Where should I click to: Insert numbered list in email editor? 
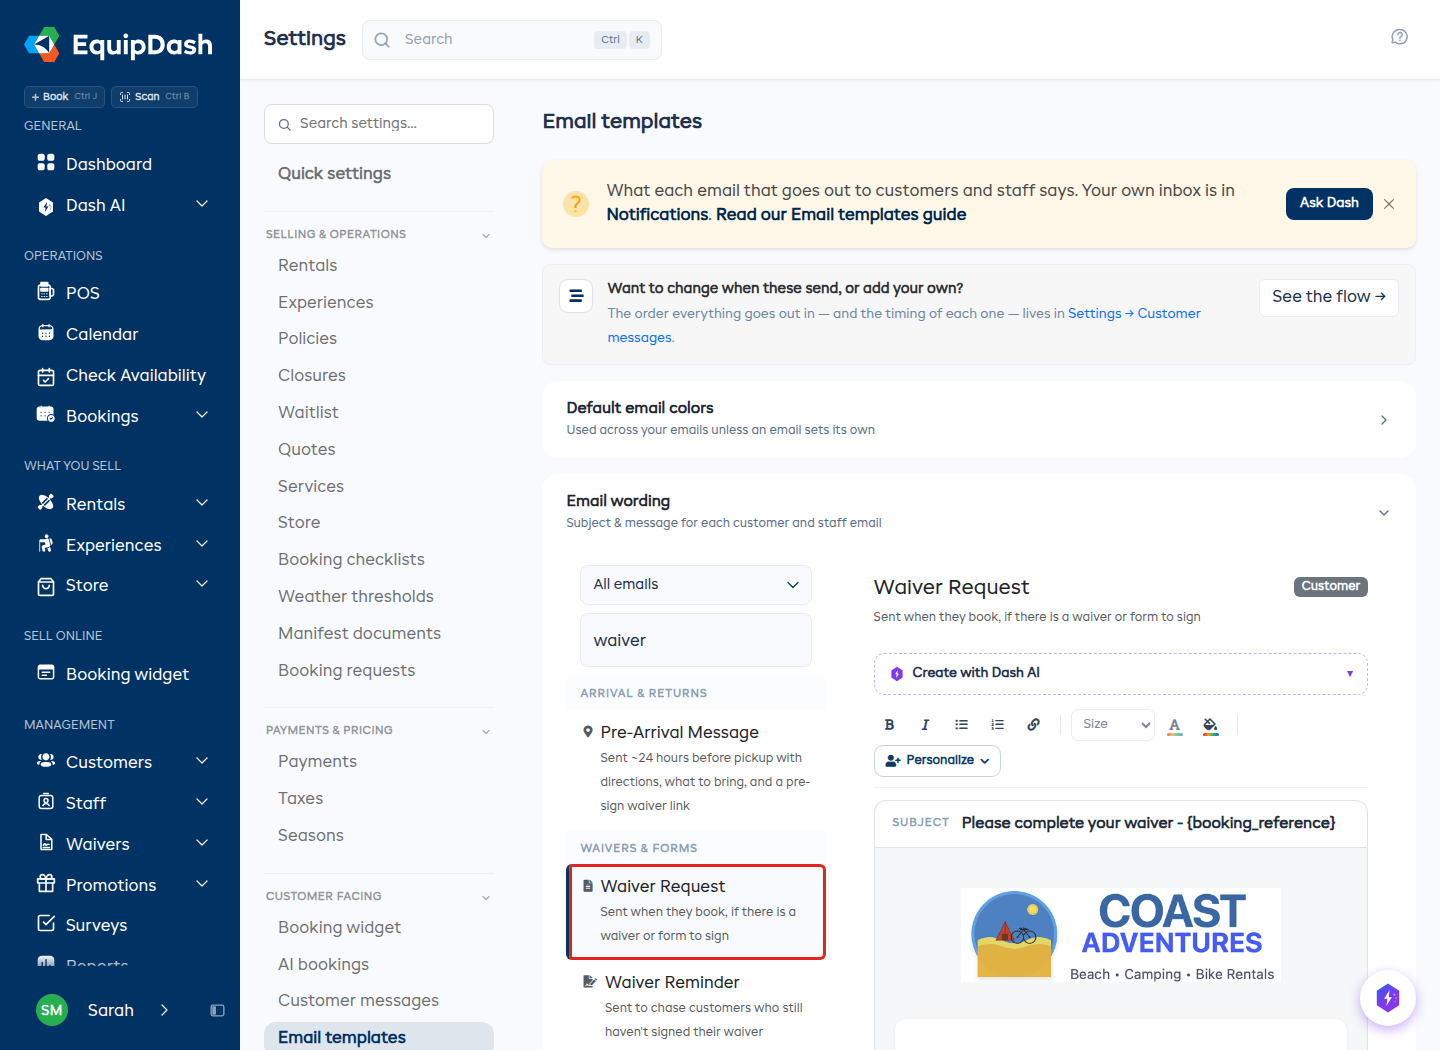point(997,725)
